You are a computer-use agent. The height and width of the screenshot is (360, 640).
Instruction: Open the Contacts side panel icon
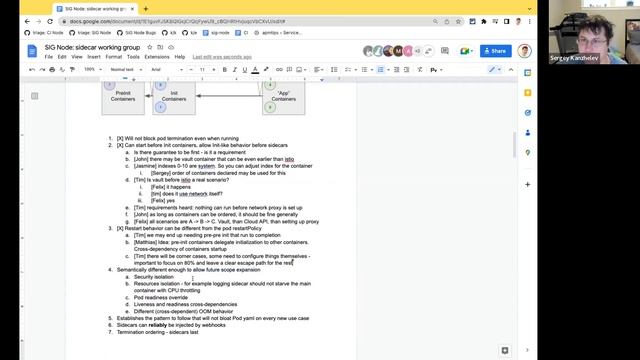[x=527, y=133]
